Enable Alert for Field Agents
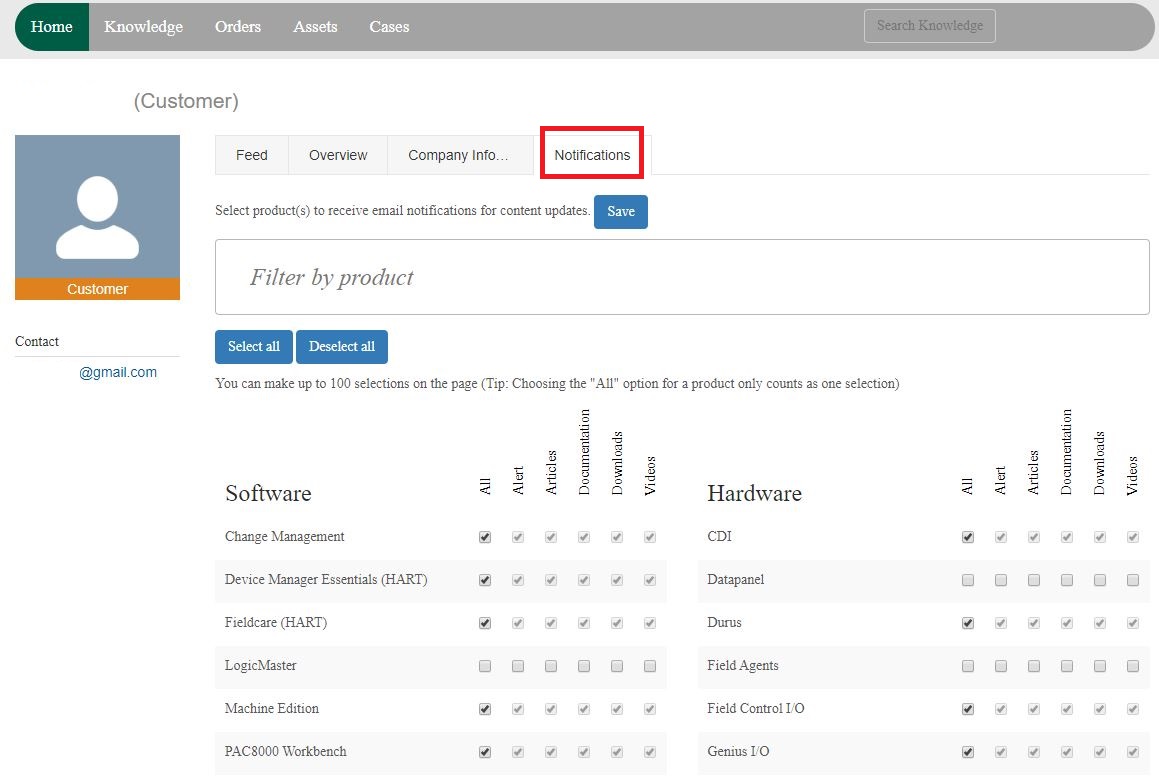Image resolution: width=1159 pixels, height=781 pixels. coord(1001,666)
